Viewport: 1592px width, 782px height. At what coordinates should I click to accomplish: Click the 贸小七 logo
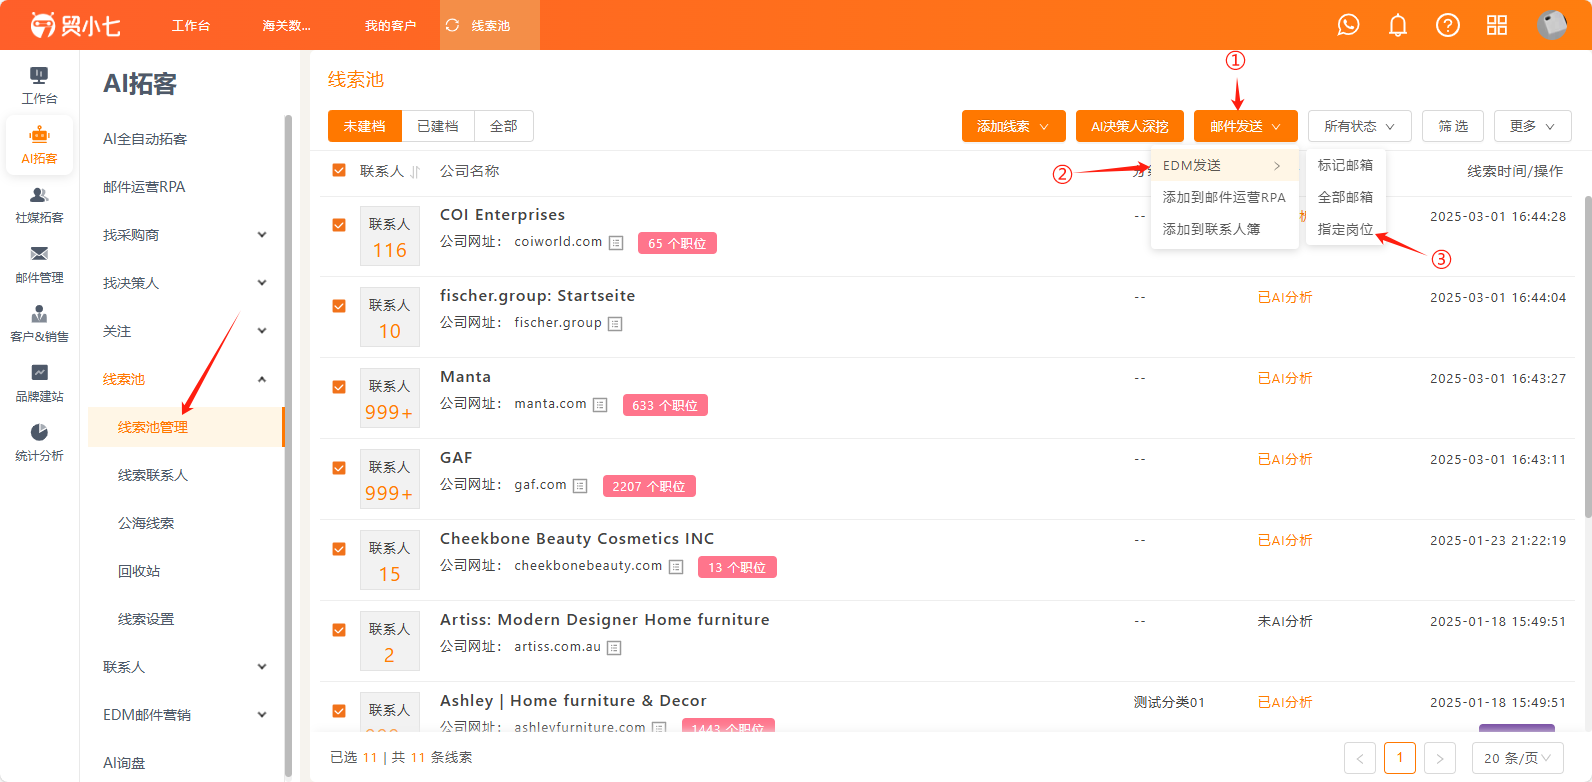tap(75, 25)
